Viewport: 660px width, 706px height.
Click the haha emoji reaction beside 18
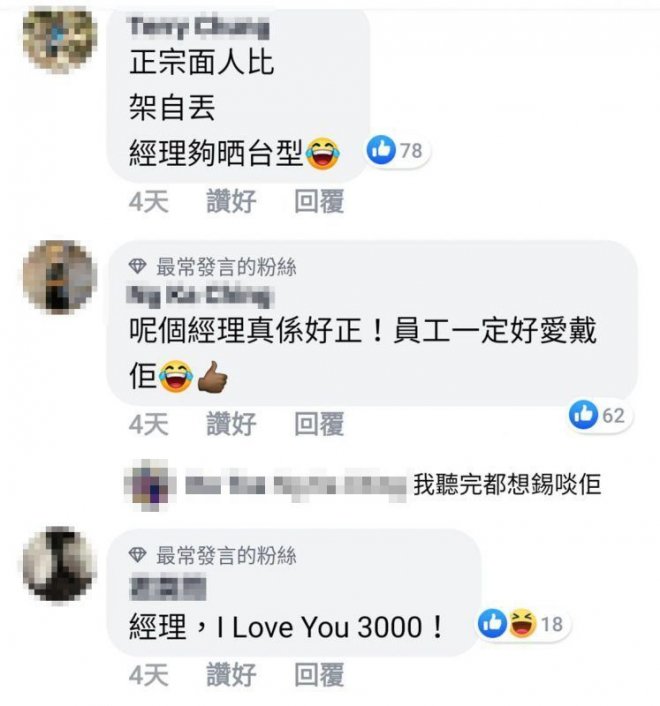pyautogui.click(x=522, y=624)
